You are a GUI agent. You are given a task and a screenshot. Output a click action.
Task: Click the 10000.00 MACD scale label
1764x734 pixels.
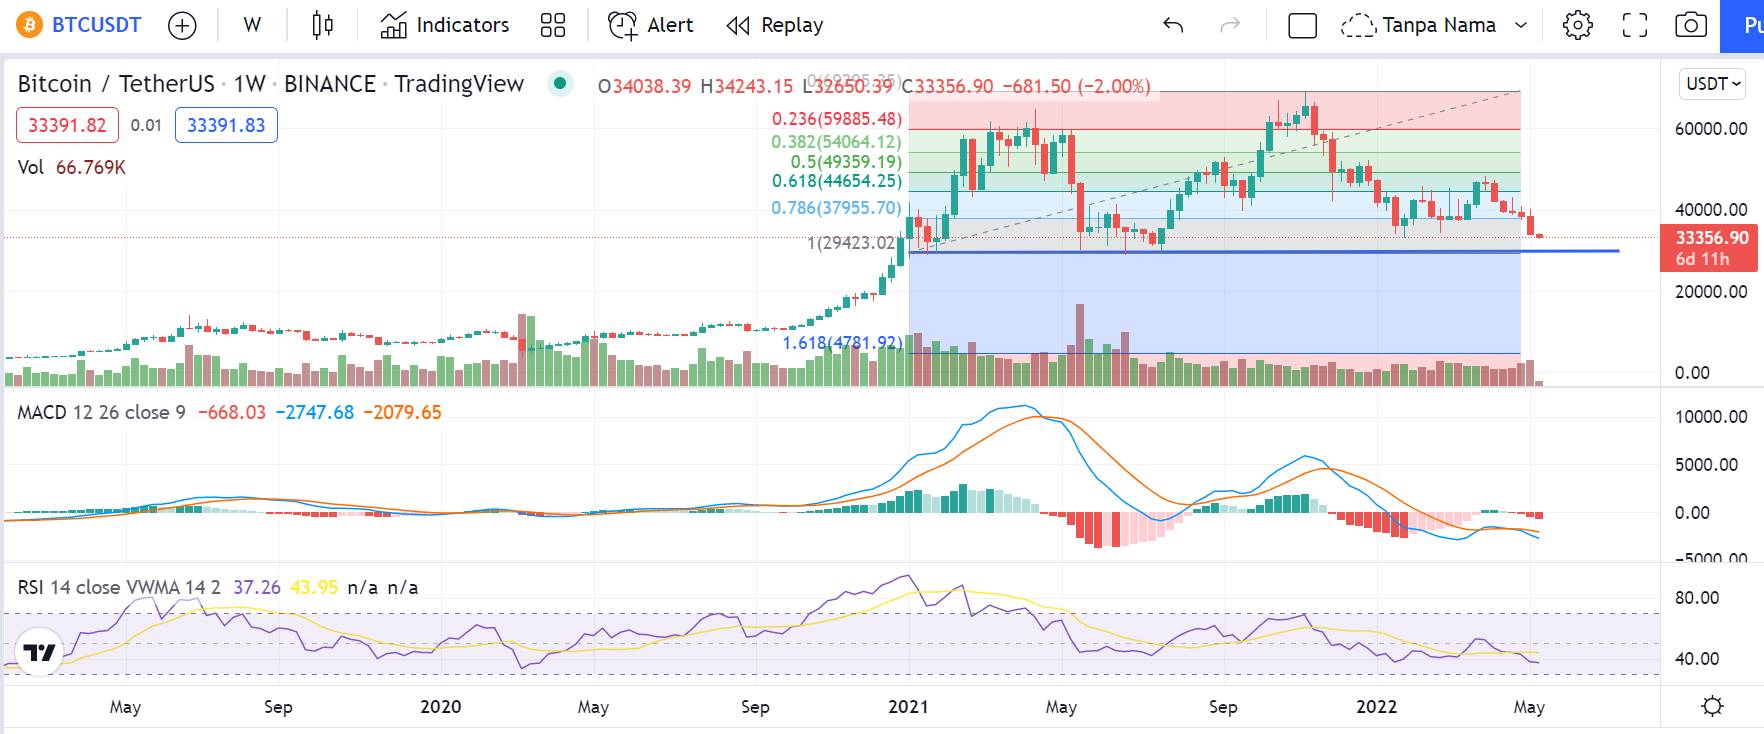tap(1711, 417)
